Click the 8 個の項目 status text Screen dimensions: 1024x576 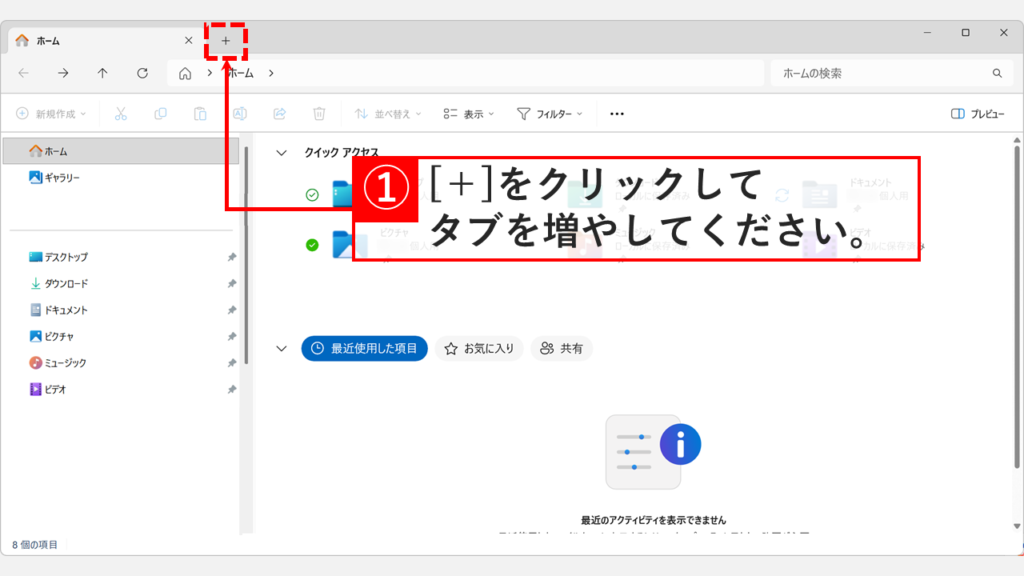point(35,545)
